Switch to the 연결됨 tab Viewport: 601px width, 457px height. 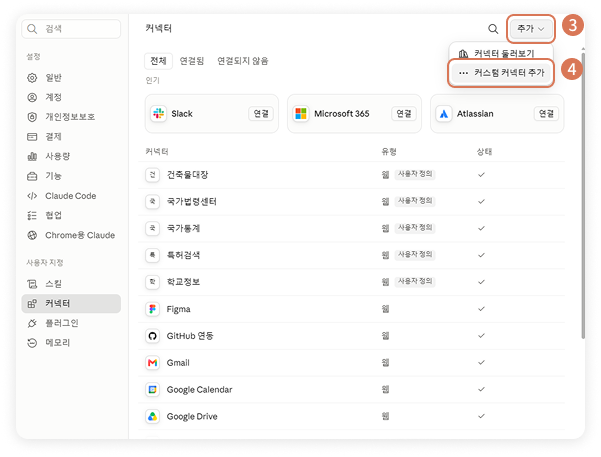[x=192, y=61]
